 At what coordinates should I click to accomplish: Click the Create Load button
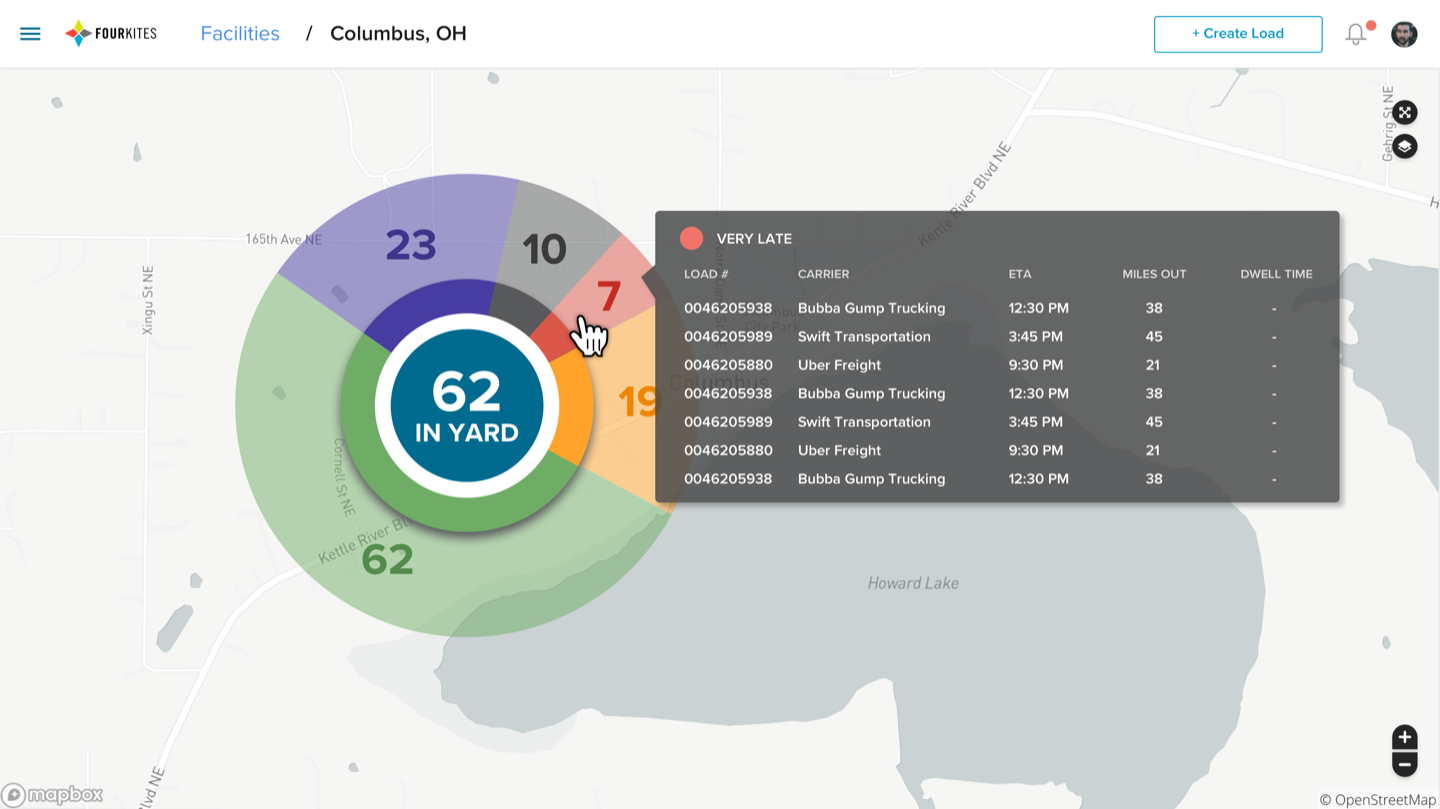(1238, 34)
